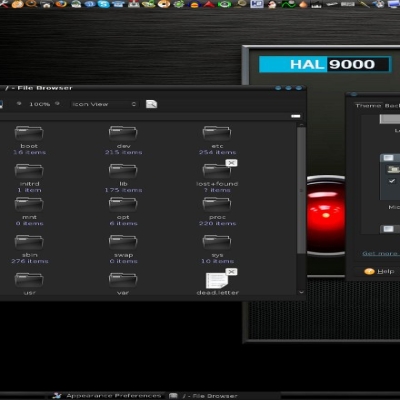Click the red triangle icon in top panel
This screenshot has width=400, height=400.
pos(209,4)
